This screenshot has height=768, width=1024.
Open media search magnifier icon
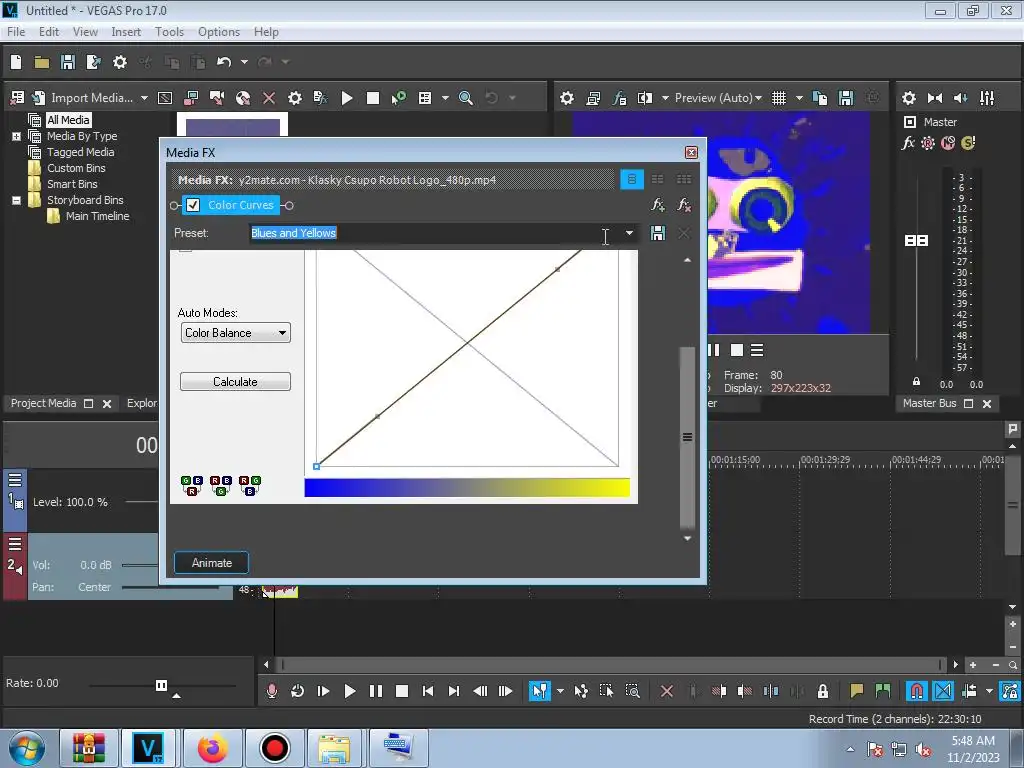point(466,98)
